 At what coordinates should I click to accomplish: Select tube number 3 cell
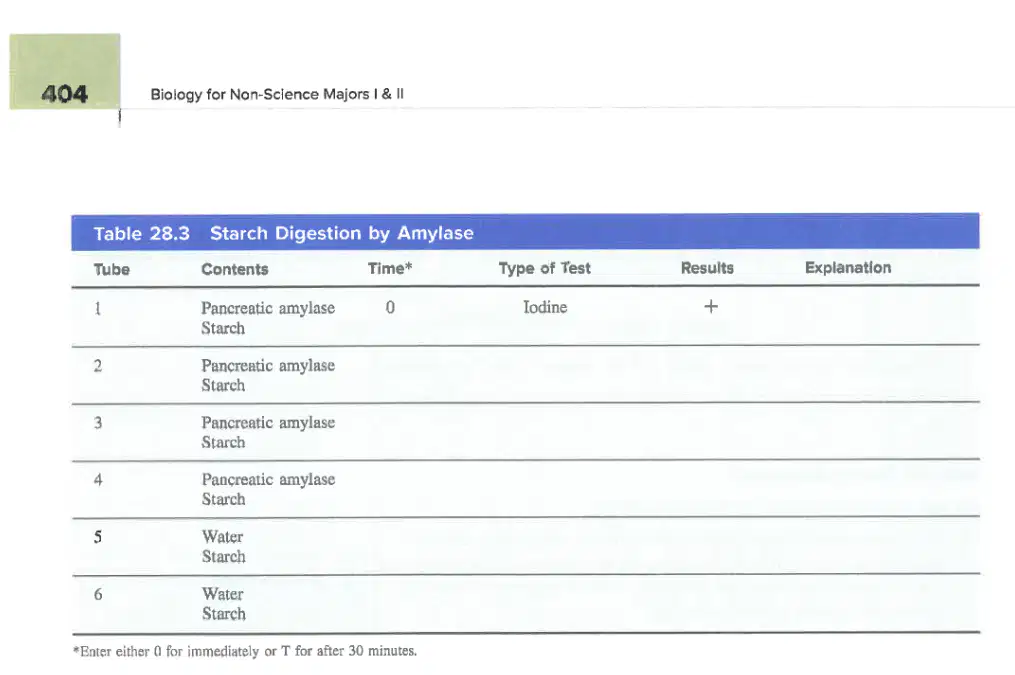tap(98, 423)
